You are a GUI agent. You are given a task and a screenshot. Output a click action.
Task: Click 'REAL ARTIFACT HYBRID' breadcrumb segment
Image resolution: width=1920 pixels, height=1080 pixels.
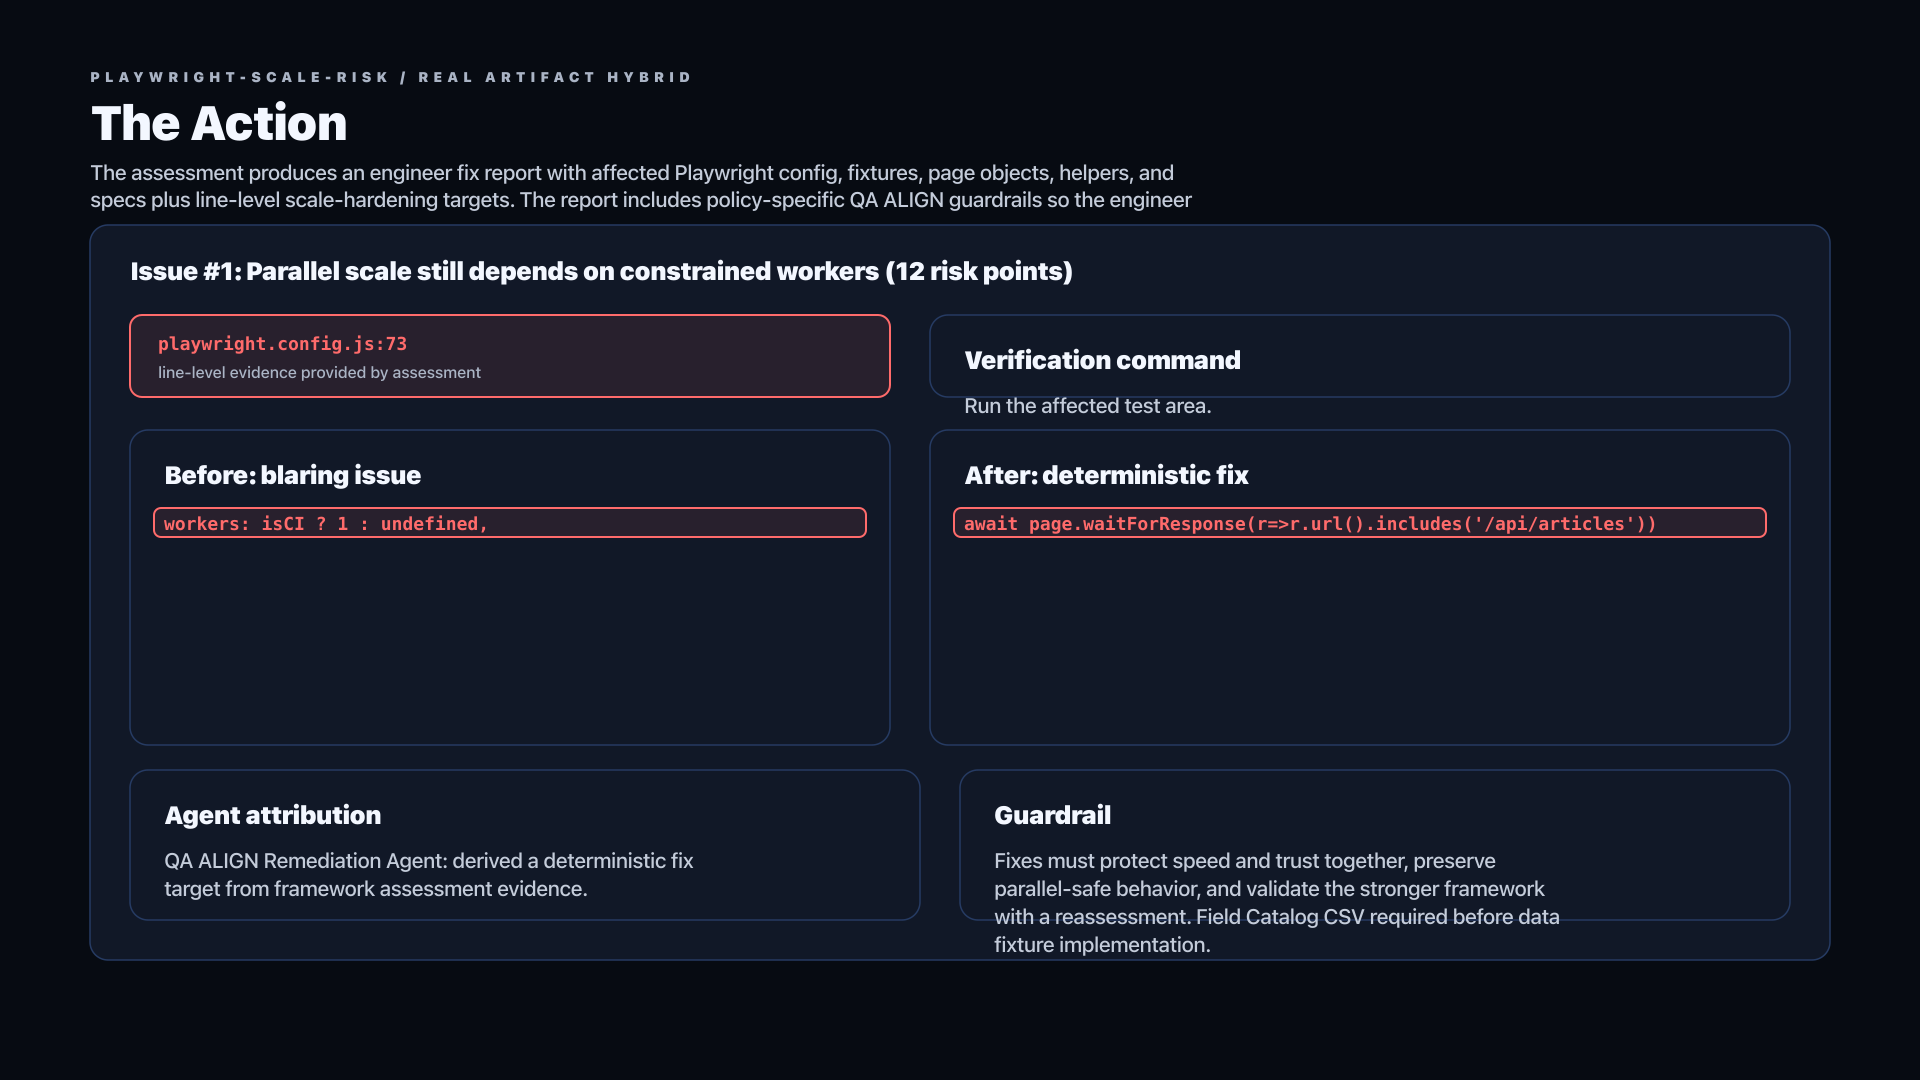pos(555,77)
